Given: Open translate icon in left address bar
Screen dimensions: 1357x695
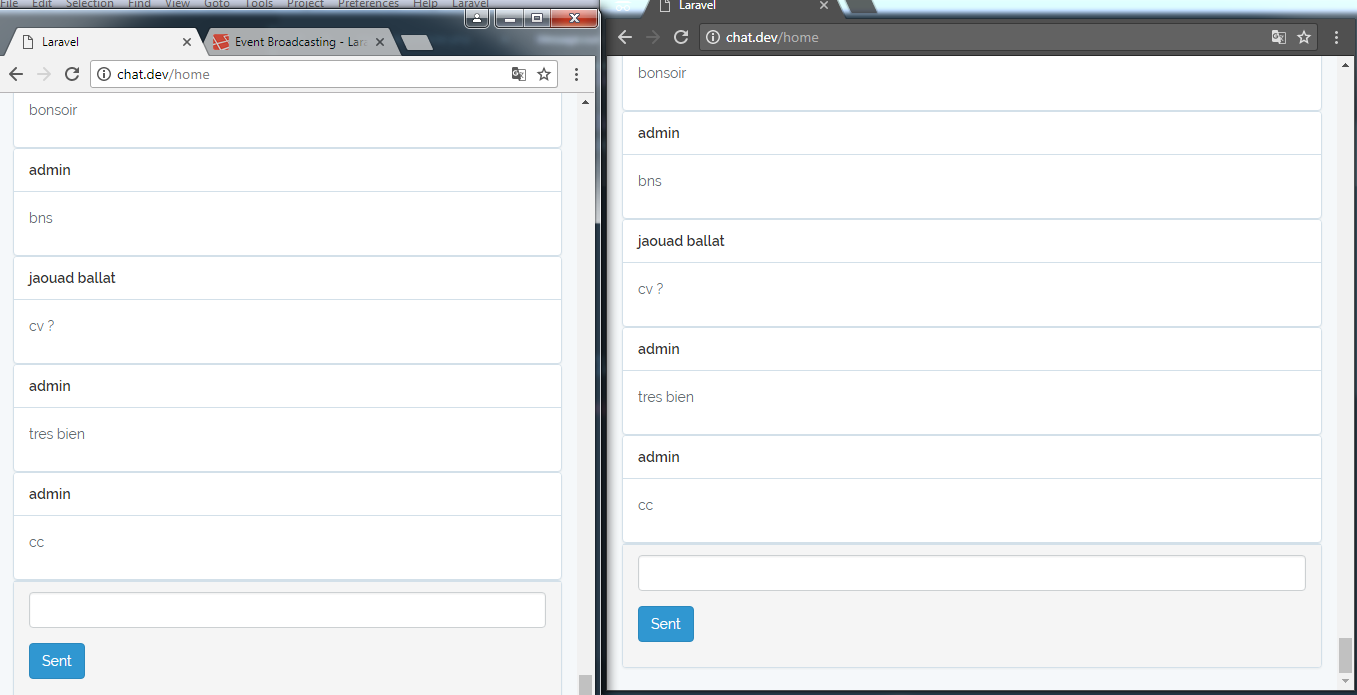Looking at the screenshot, I should 519,74.
